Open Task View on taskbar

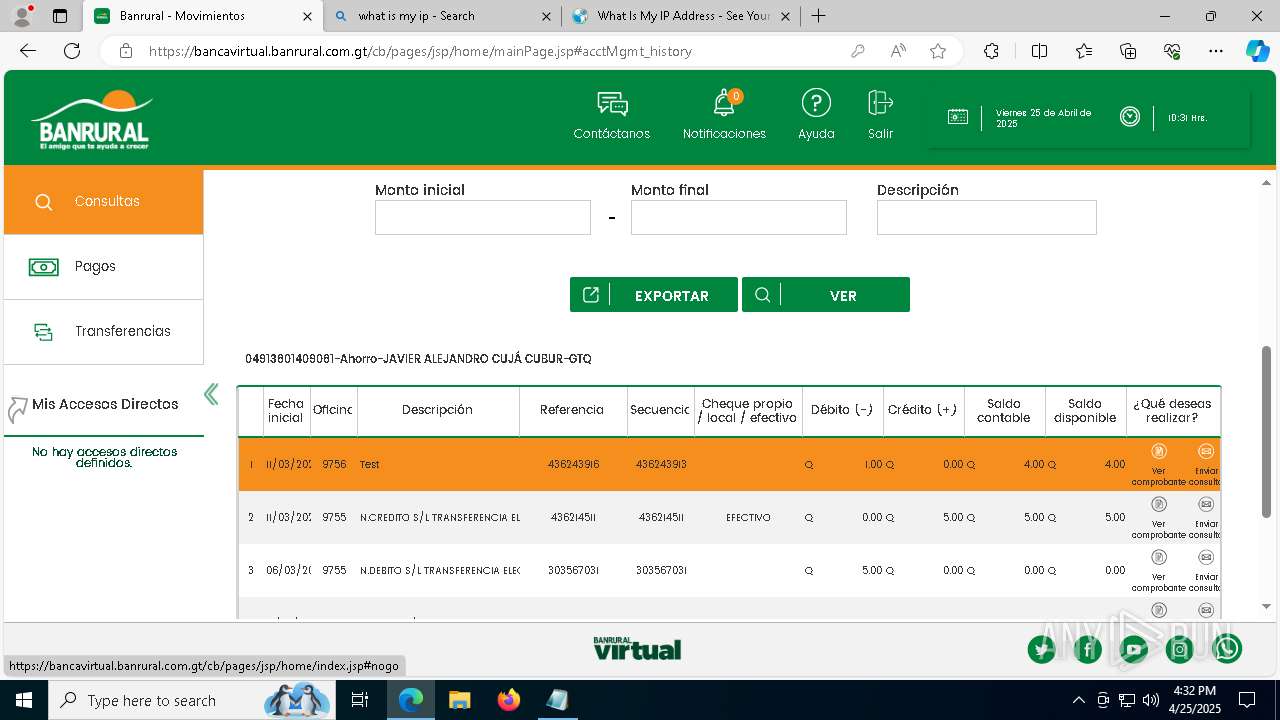pos(360,700)
